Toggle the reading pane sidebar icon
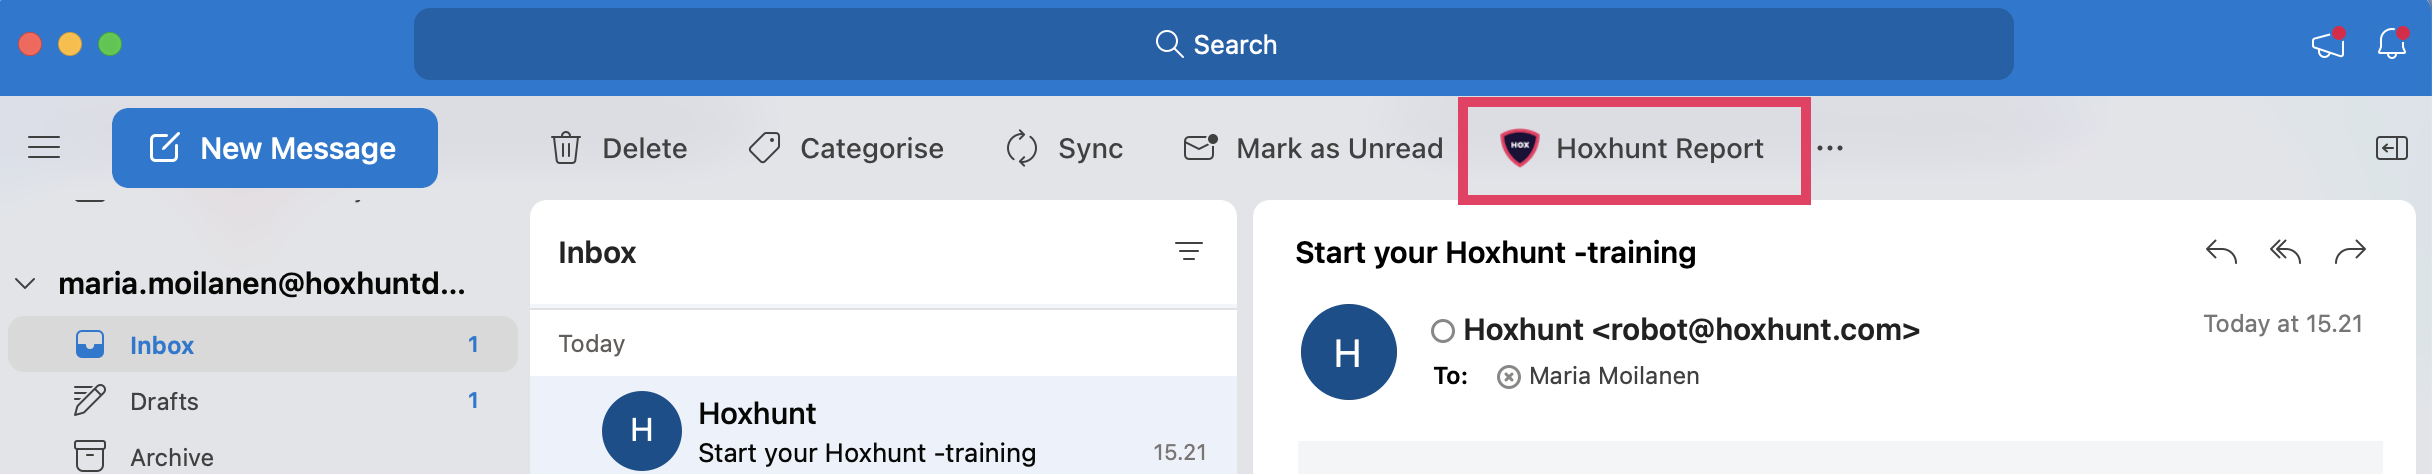The image size is (2432, 474). coord(2391,148)
